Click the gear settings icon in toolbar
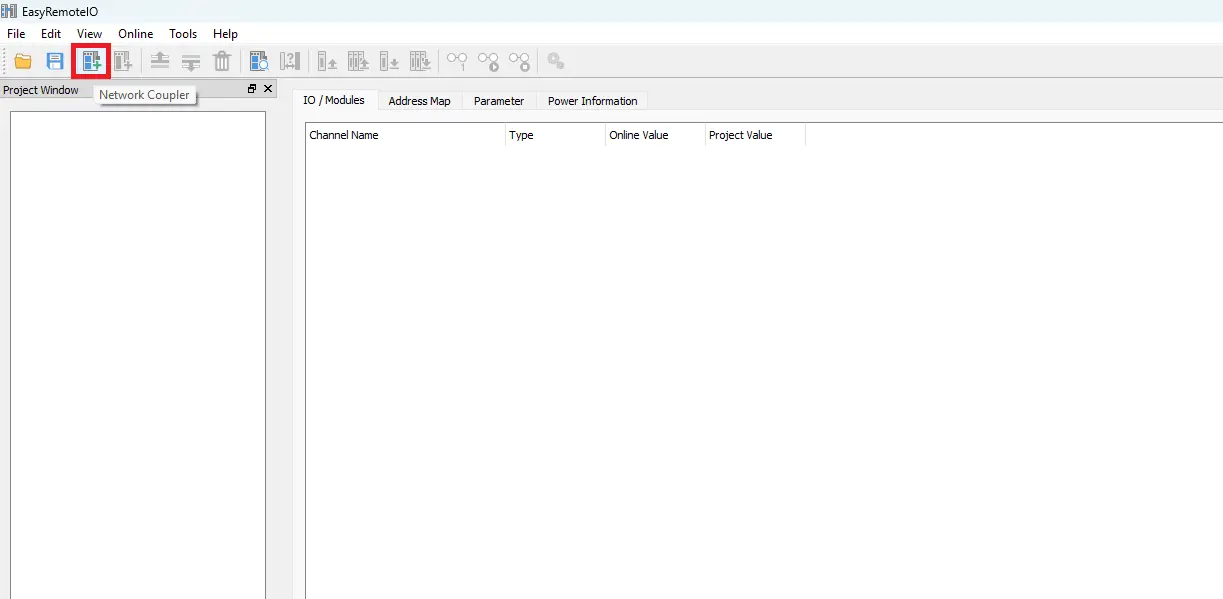 [x=556, y=61]
